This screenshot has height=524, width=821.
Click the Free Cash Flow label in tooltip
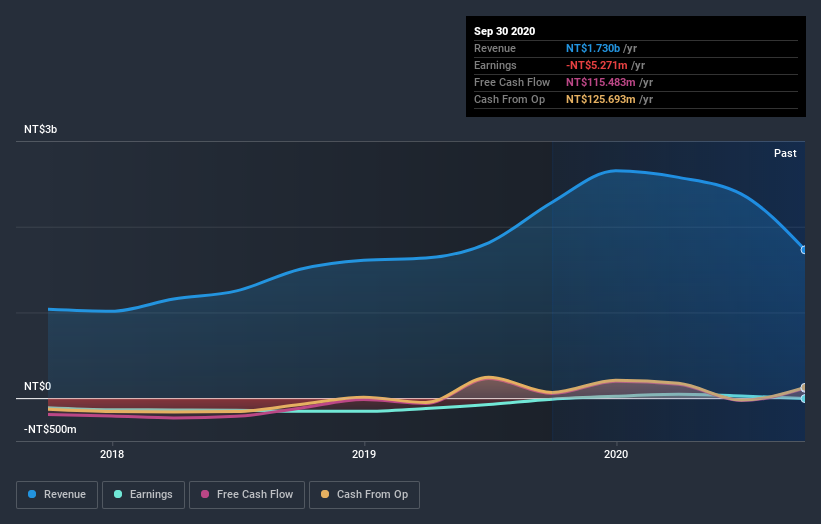pyautogui.click(x=512, y=82)
